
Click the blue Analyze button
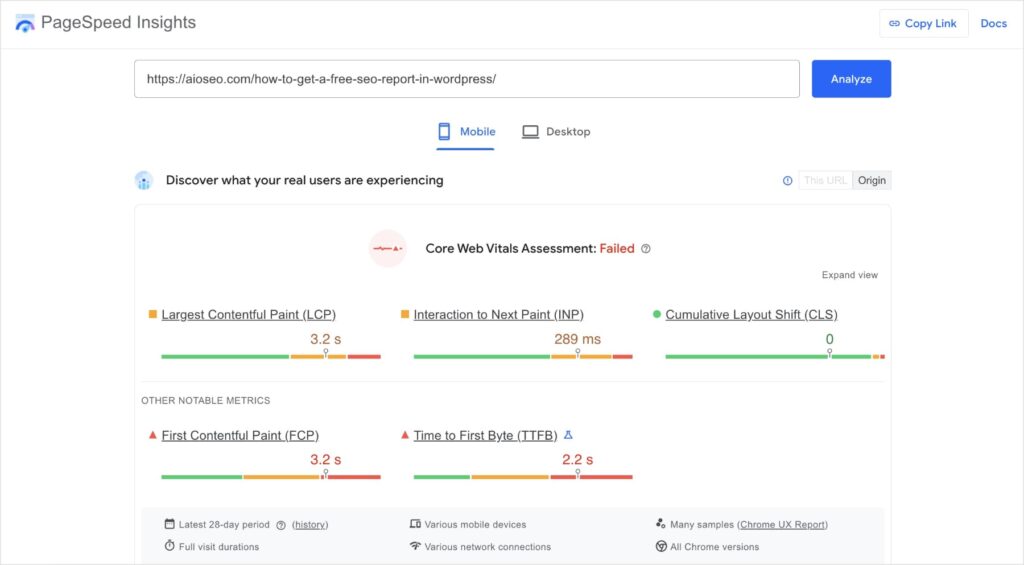pyautogui.click(x=851, y=79)
